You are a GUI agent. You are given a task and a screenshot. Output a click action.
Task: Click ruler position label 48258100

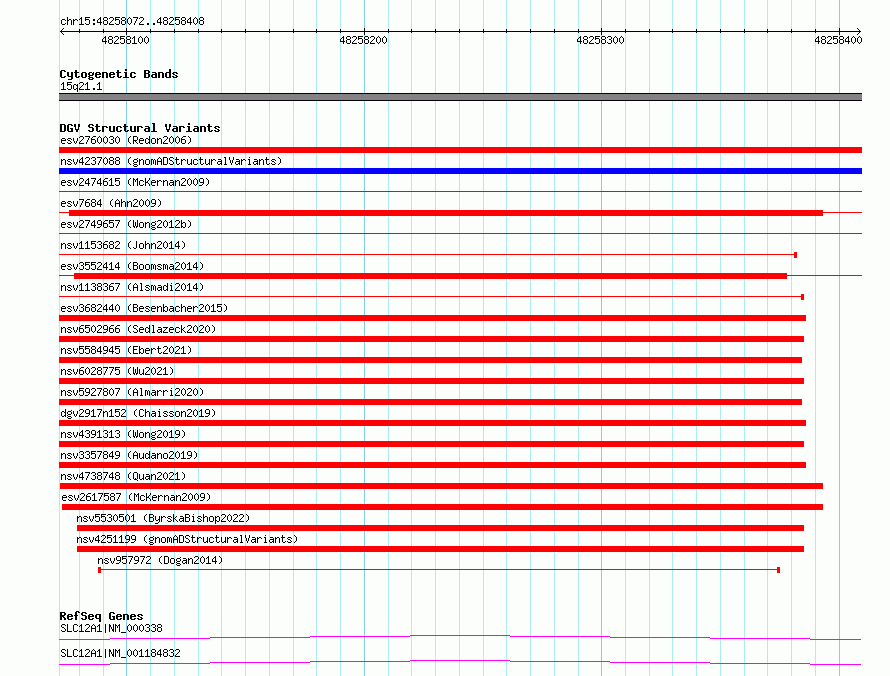coord(125,40)
